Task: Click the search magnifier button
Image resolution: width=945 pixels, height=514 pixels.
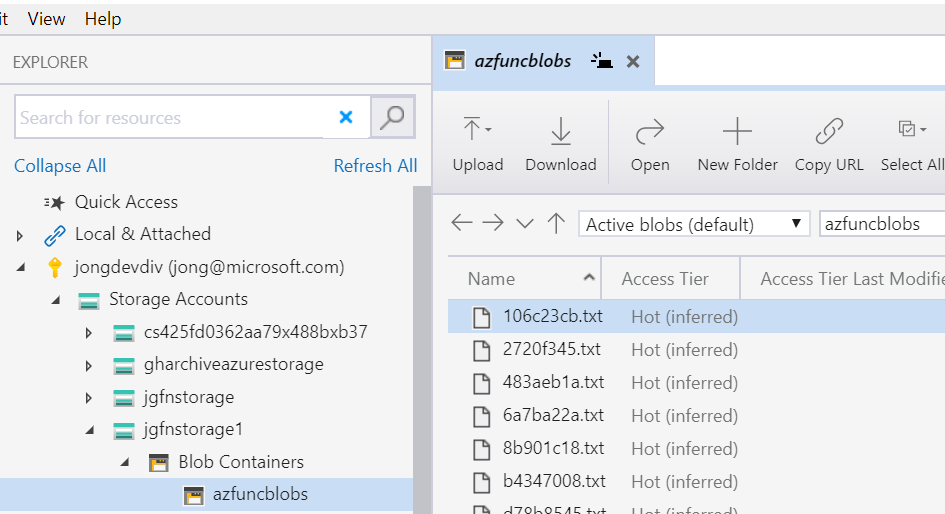Action: tap(393, 117)
